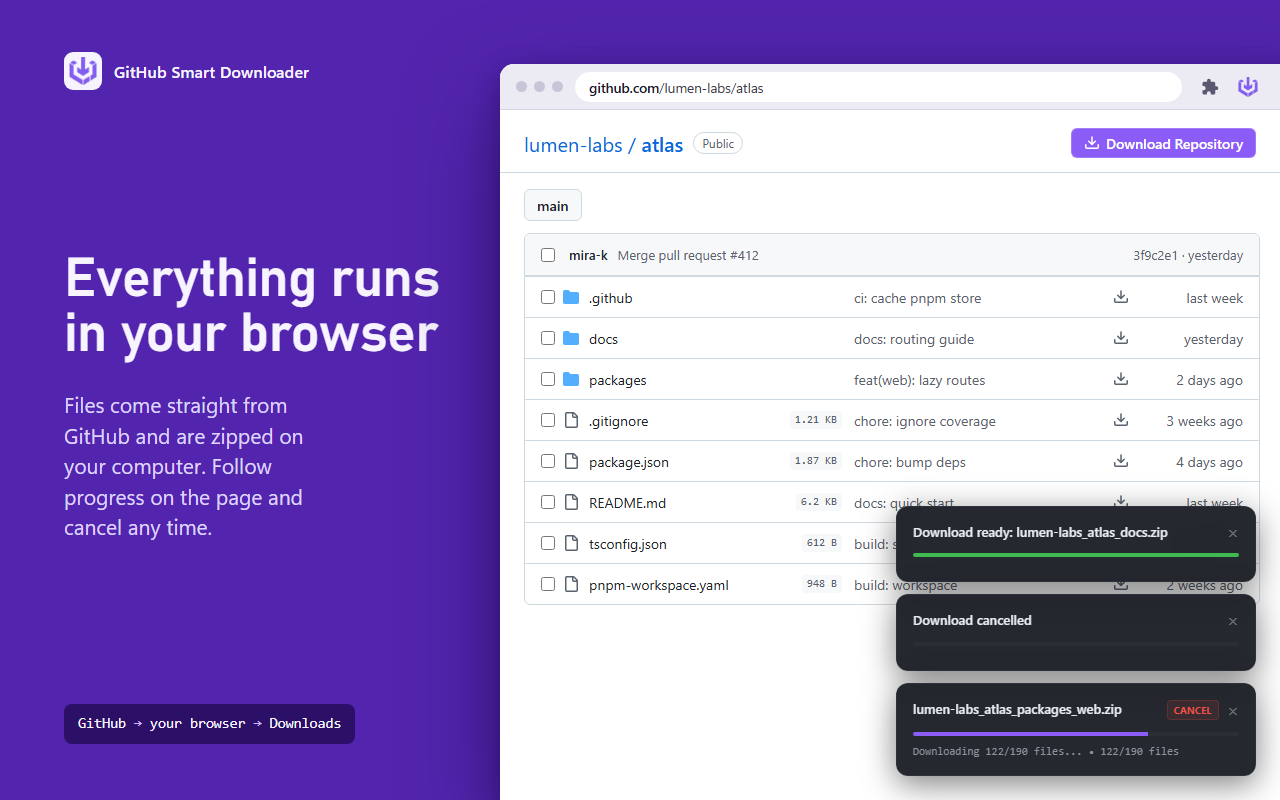Screen dimensions: 1280x800
Task: Check the docs folder checkbox
Action: tap(548, 338)
